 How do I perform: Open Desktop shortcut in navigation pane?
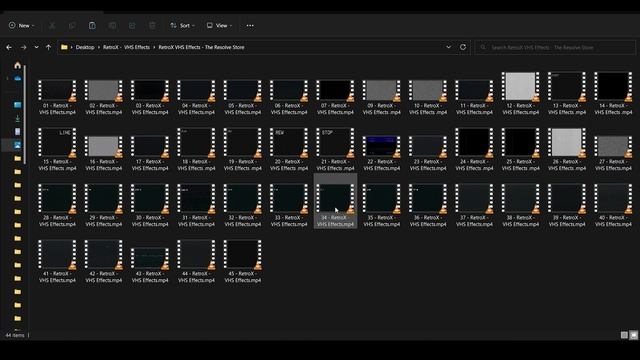[18, 105]
